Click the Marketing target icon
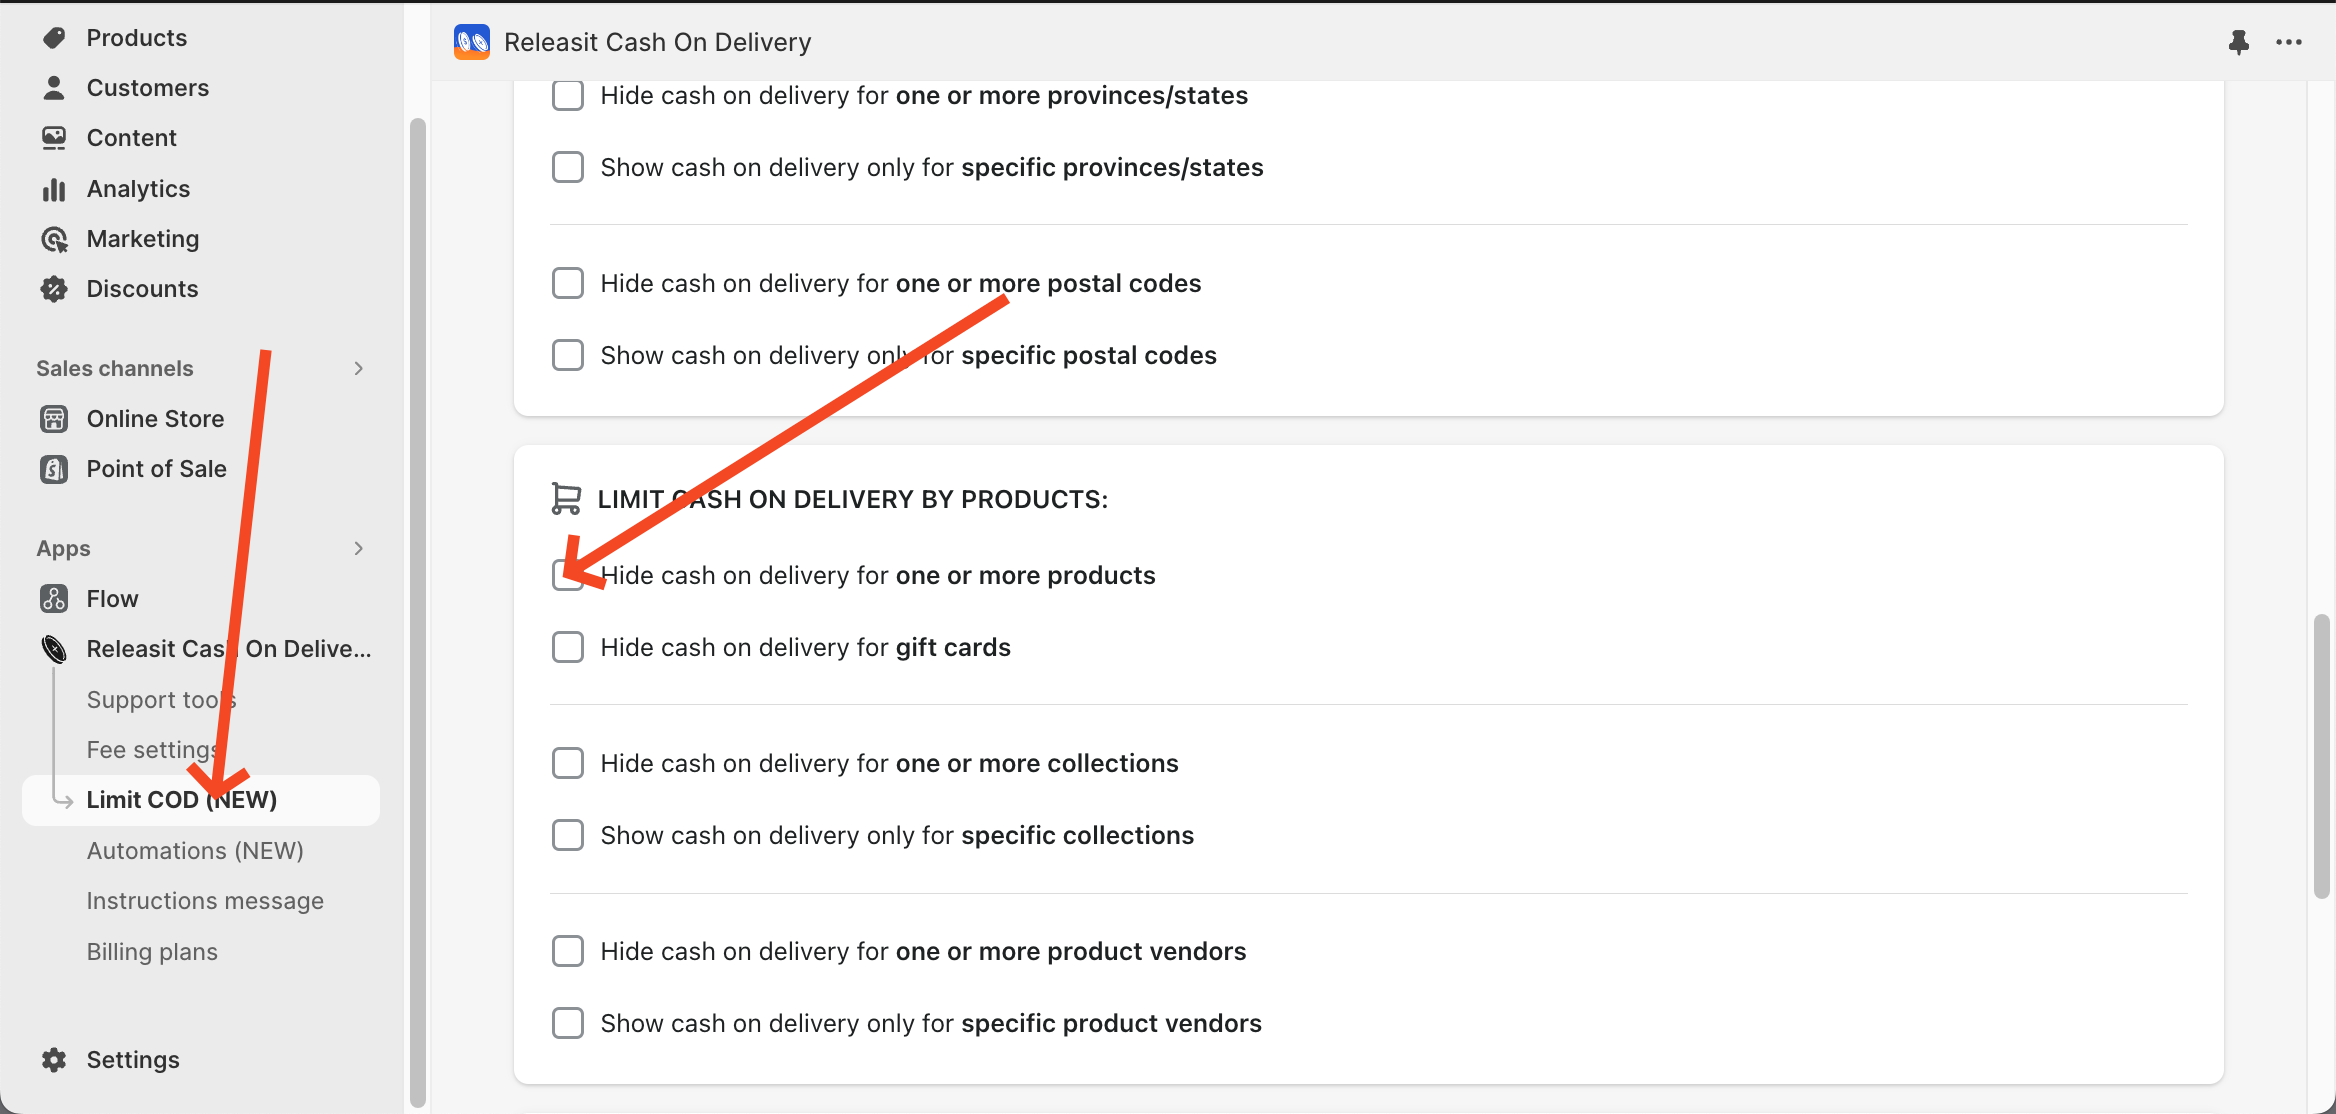The height and width of the screenshot is (1114, 2336). tap(54, 239)
